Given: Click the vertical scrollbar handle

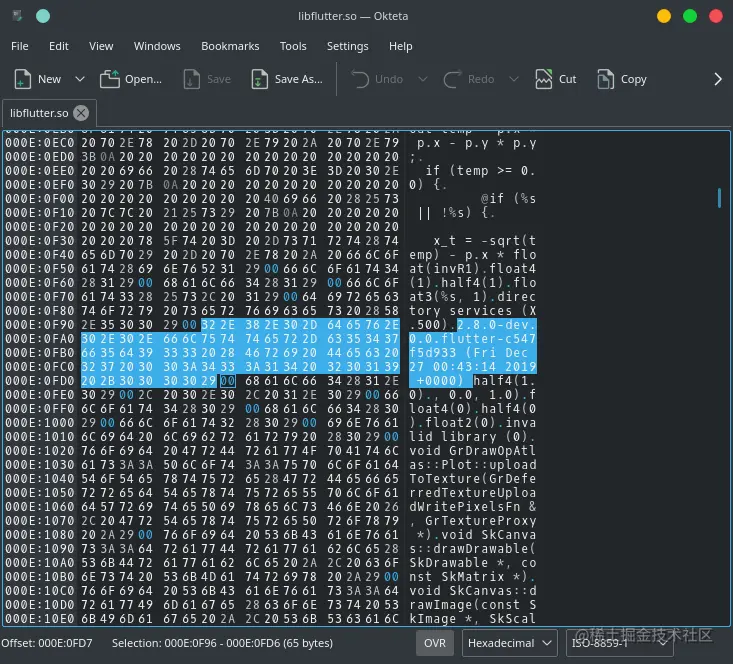Looking at the screenshot, I should tap(719, 198).
